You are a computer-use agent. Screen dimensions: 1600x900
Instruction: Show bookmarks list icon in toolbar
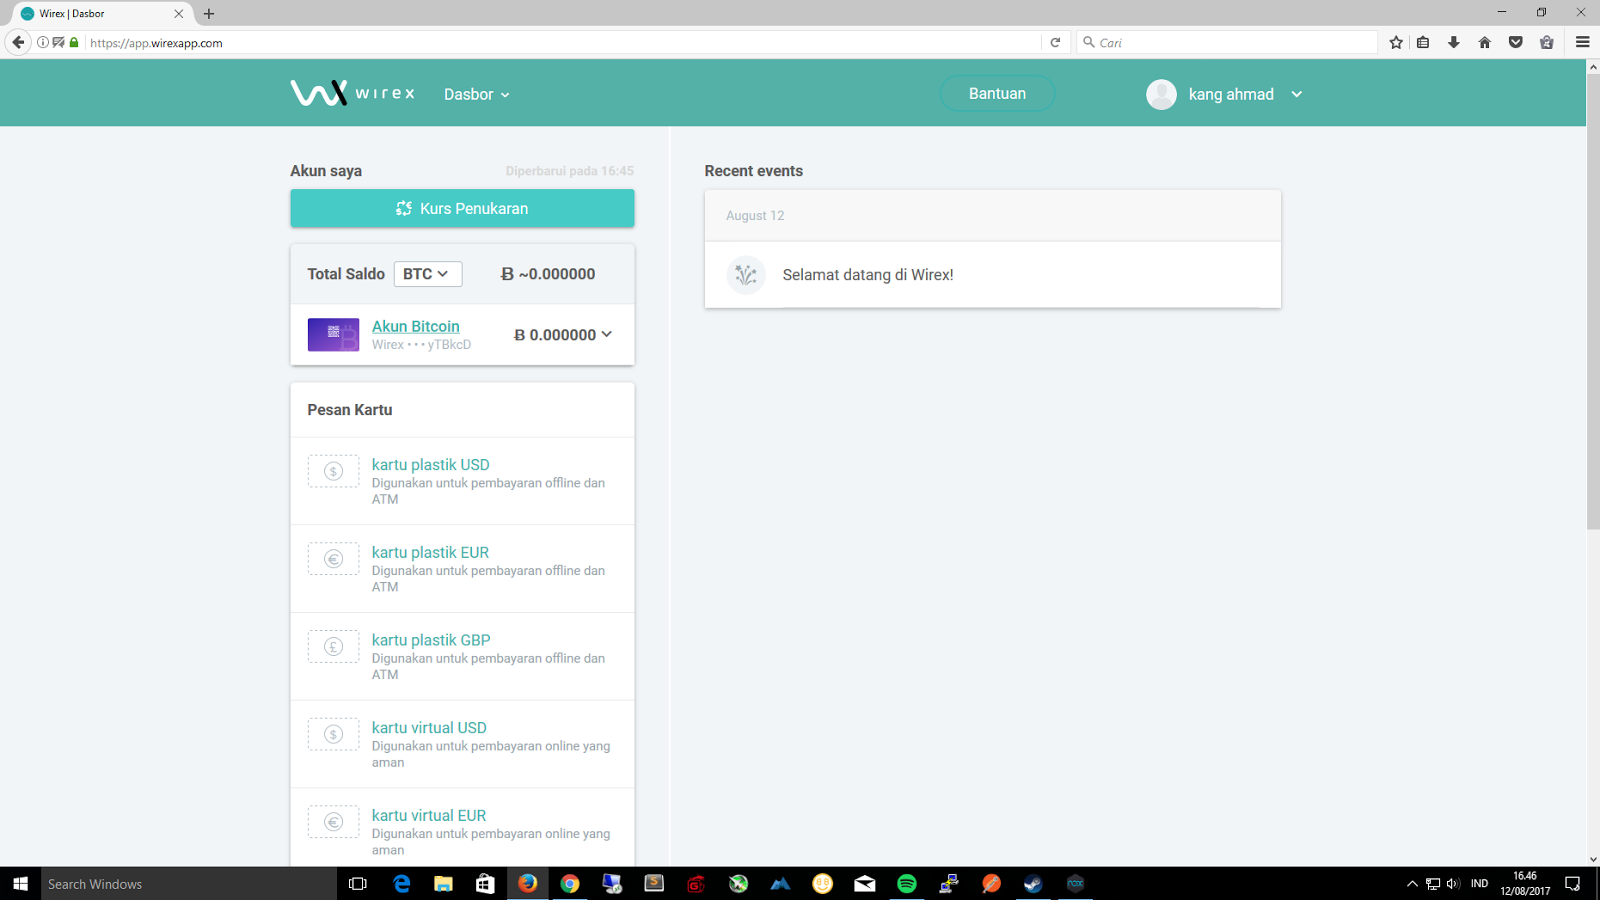[x=1423, y=42]
